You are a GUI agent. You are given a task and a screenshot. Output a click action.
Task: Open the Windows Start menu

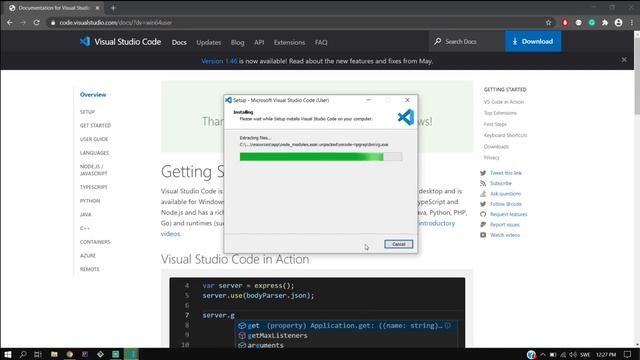(8, 354)
